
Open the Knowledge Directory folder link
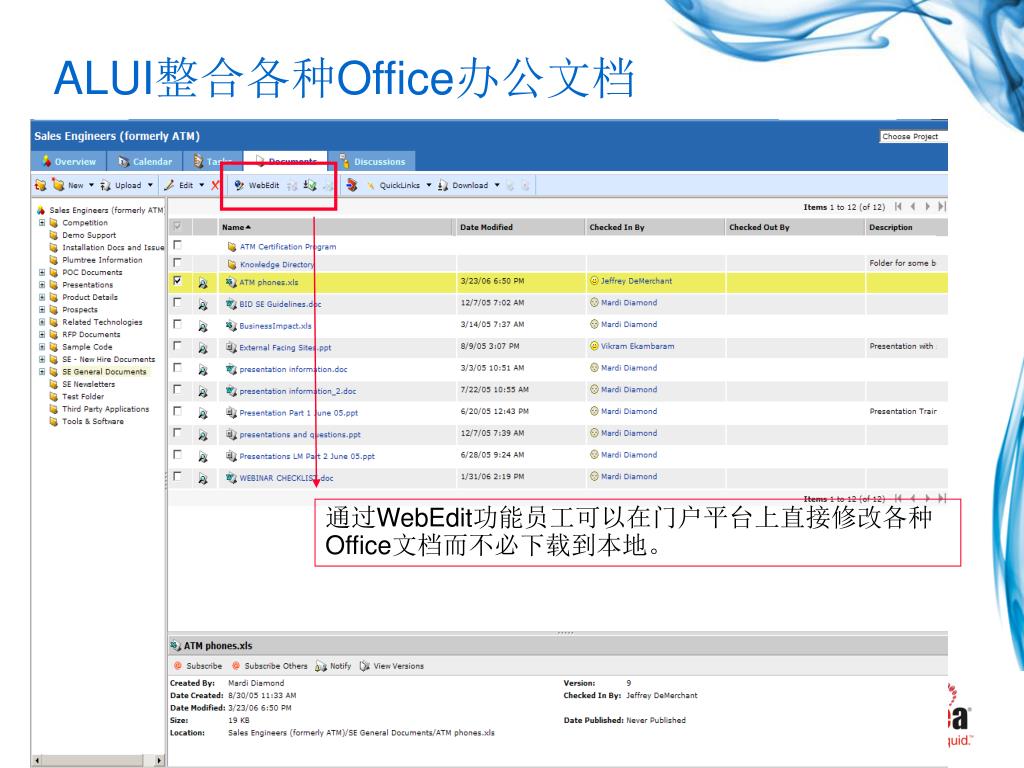(x=277, y=264)
